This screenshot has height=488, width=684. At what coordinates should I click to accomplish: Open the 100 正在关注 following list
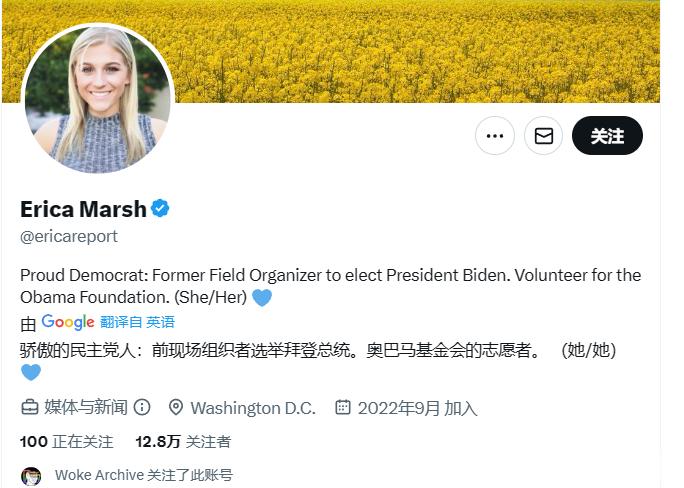point(66,442)
